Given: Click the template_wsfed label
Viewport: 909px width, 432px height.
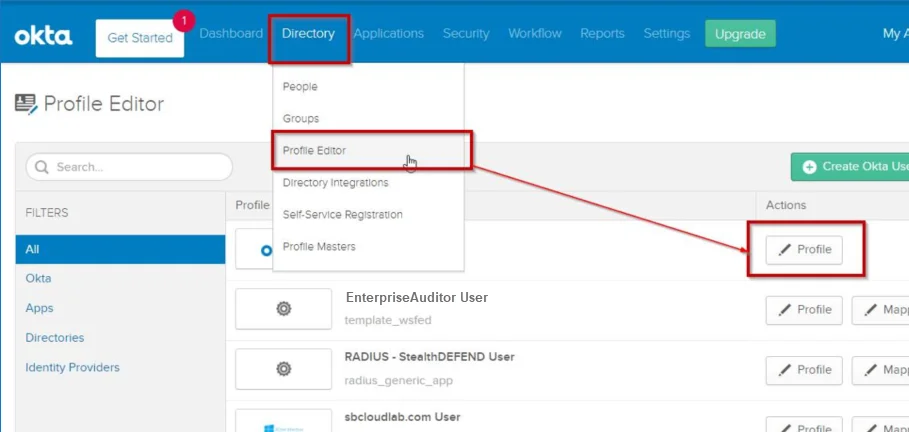Looking at the screenshot, I should [388, 320].
